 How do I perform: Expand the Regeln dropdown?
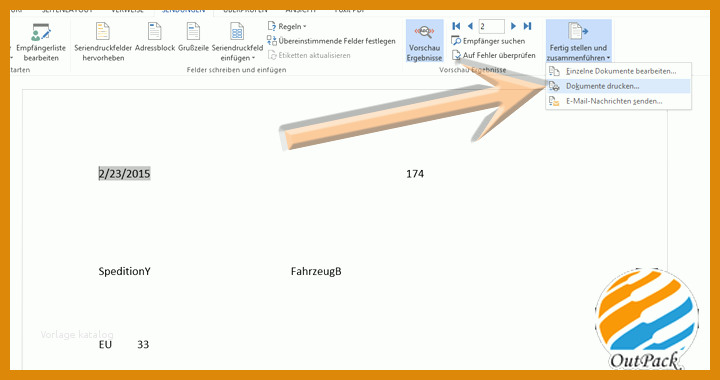point(287,27)
